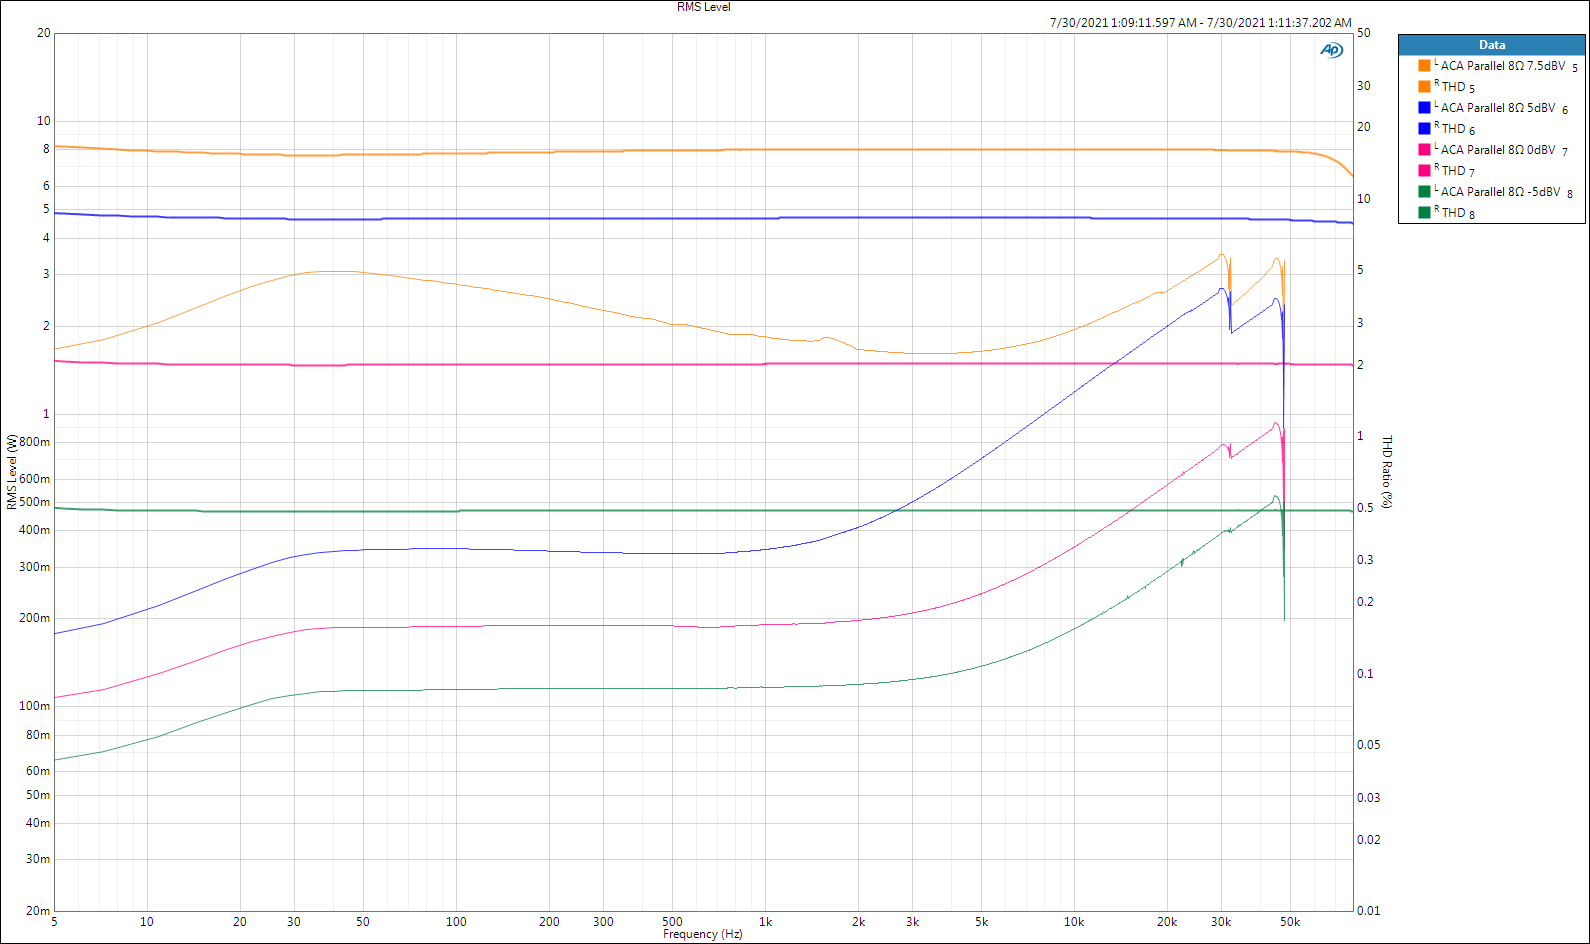Click the 0.05 tick on the THD axis
Screen dimensions: 1590x944
[1368, 745]
